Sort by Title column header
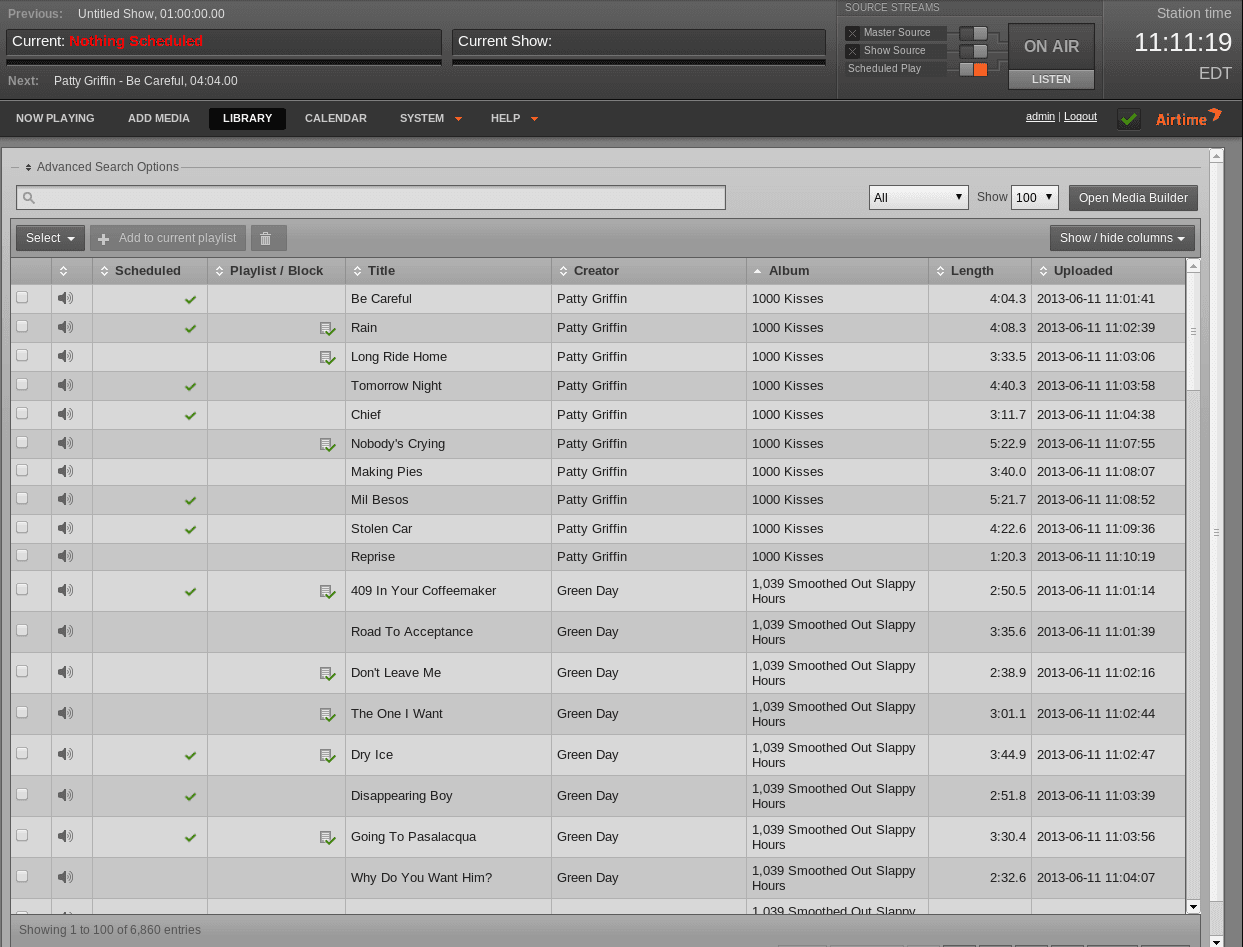 pyautogui.click(x=448, y=270)
